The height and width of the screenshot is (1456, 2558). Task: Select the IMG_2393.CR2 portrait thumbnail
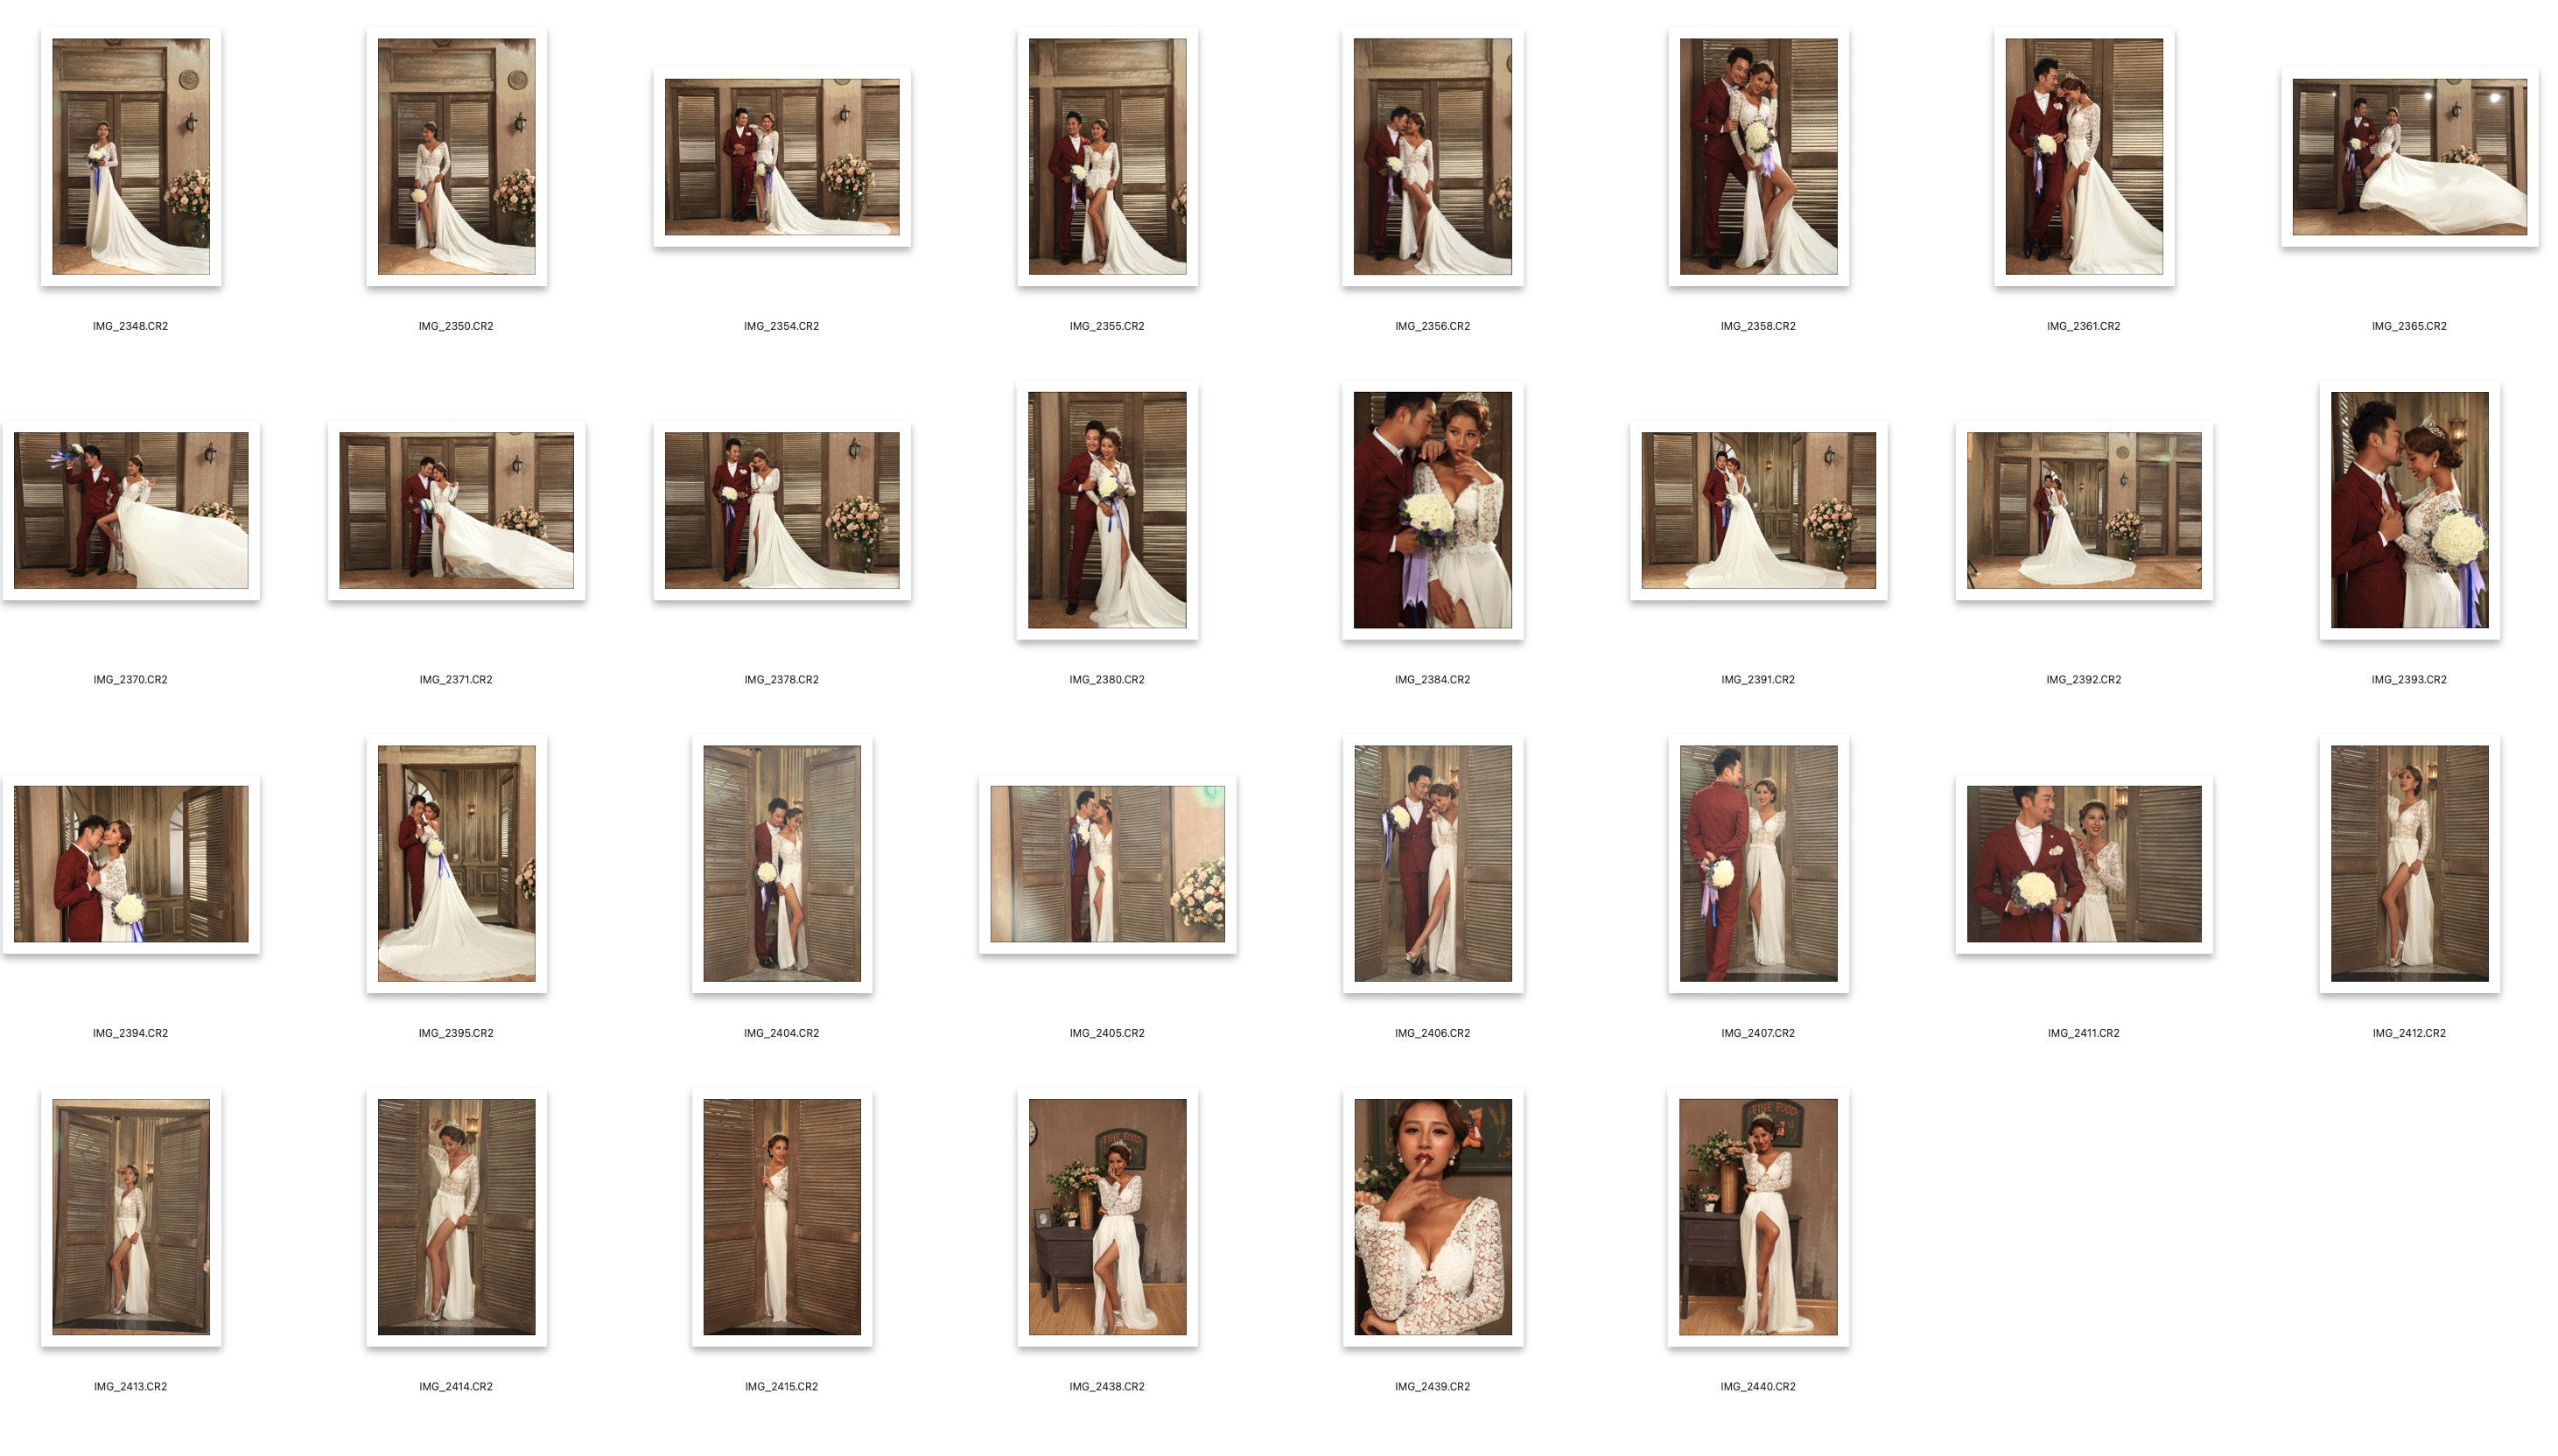pos(2409,510)
